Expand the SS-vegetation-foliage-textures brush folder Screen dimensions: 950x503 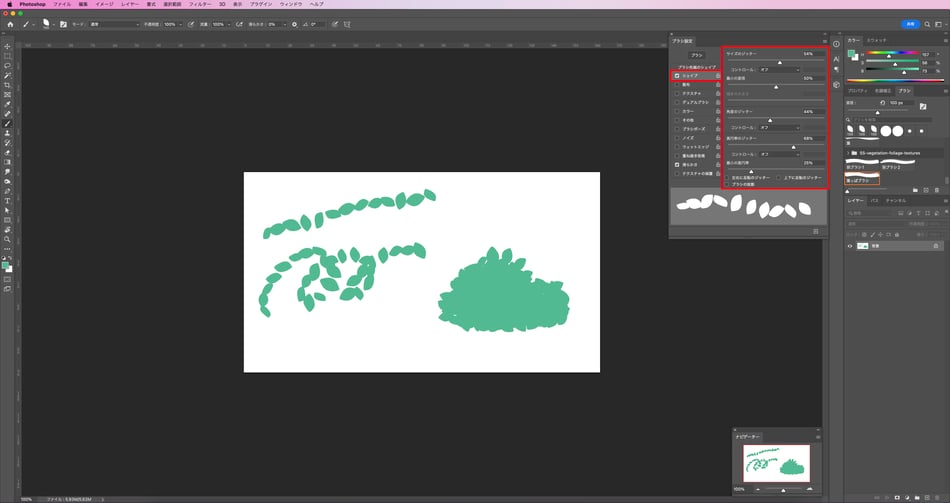pos(849,153)
